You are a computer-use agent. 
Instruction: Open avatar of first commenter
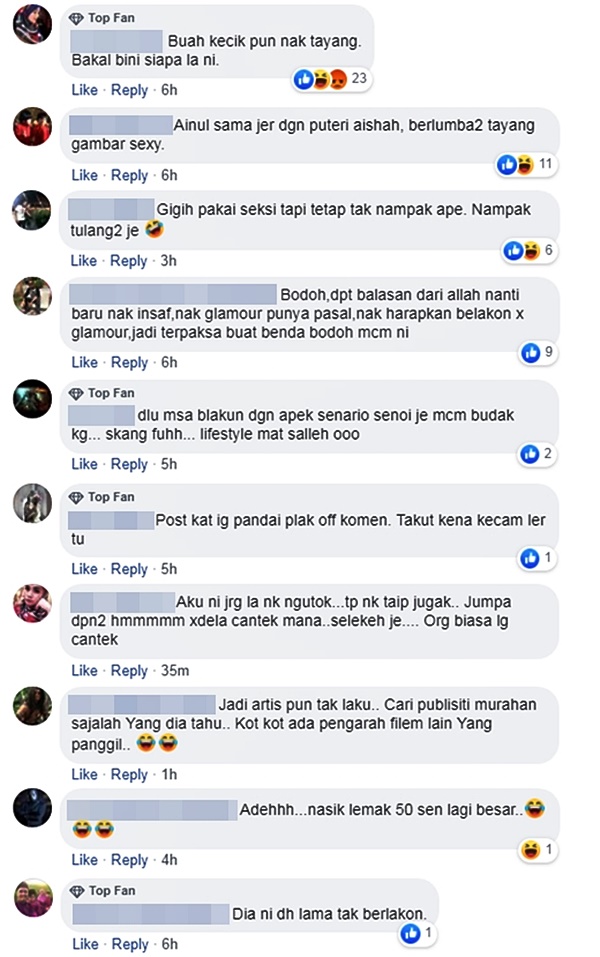coord(32,24)
